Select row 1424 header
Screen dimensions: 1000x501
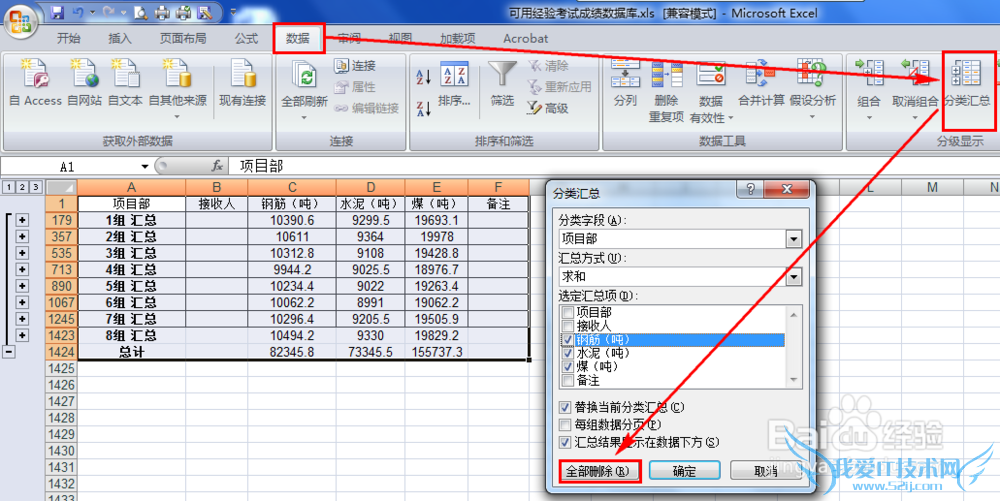pyautogui.click(x=61, y=352)
